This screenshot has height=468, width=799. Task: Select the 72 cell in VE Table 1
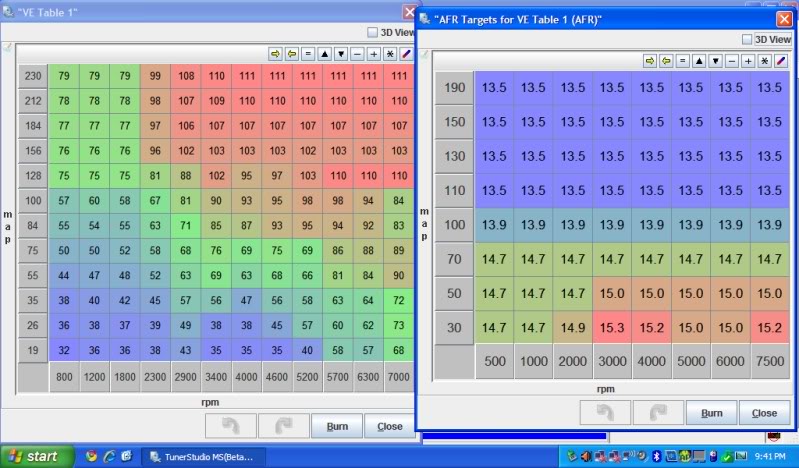tap(398, 300)
